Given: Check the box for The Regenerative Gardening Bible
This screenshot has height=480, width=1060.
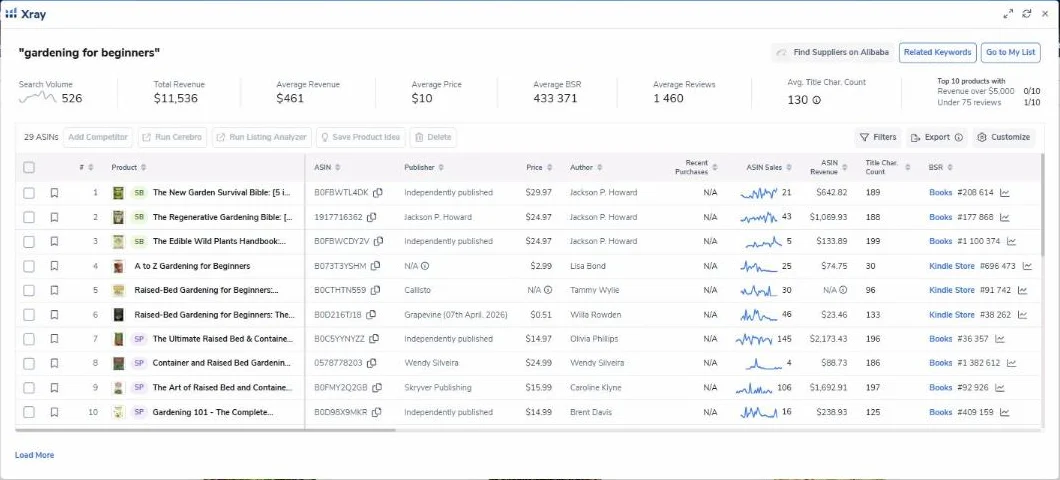Looking at the screenshot, I should coord(29,217).
